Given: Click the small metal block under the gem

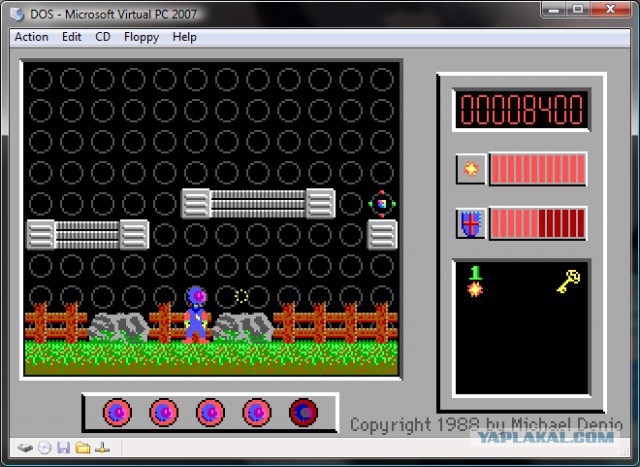Looking at the screenshot, I should pos(382,235).
